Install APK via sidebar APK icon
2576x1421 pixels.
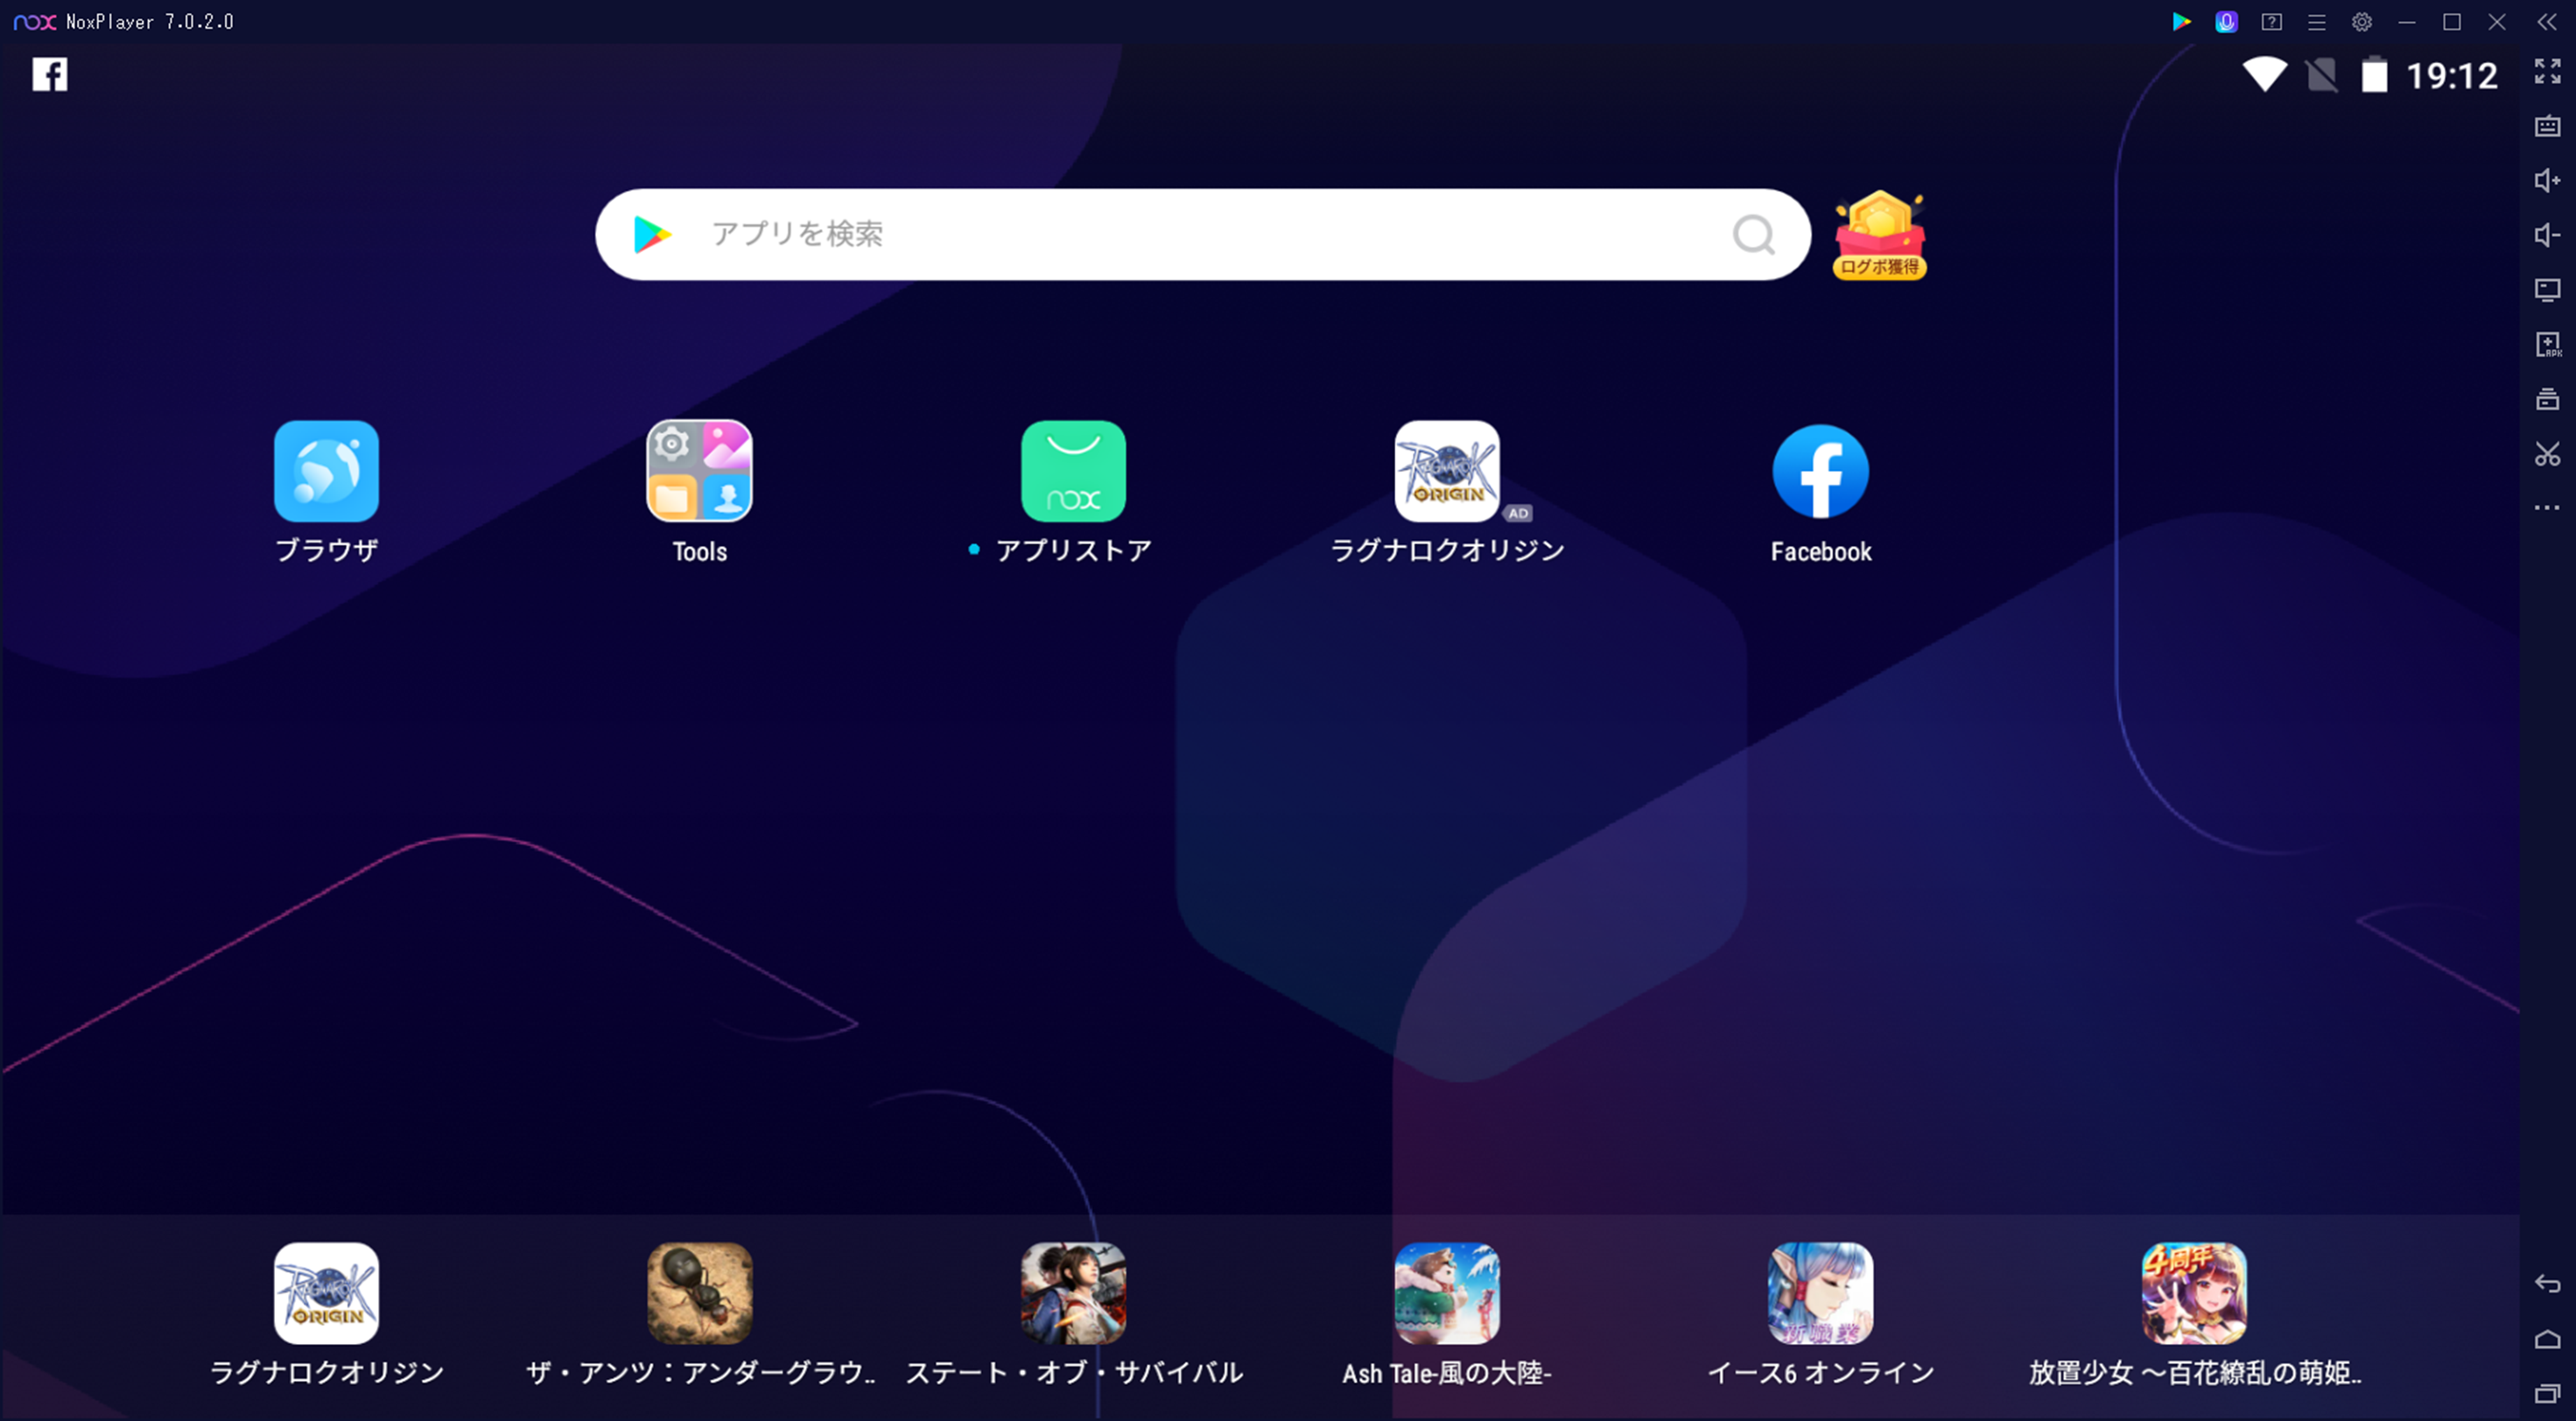(2547, 345)
